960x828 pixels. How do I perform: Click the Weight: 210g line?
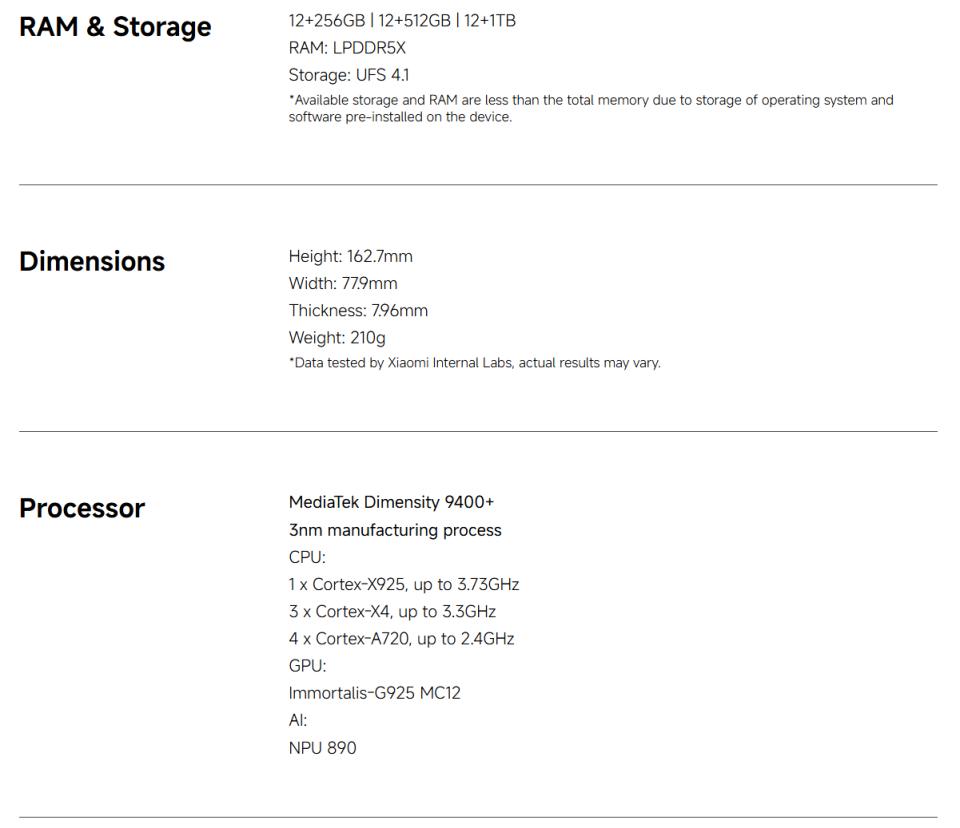click(337, 338)
